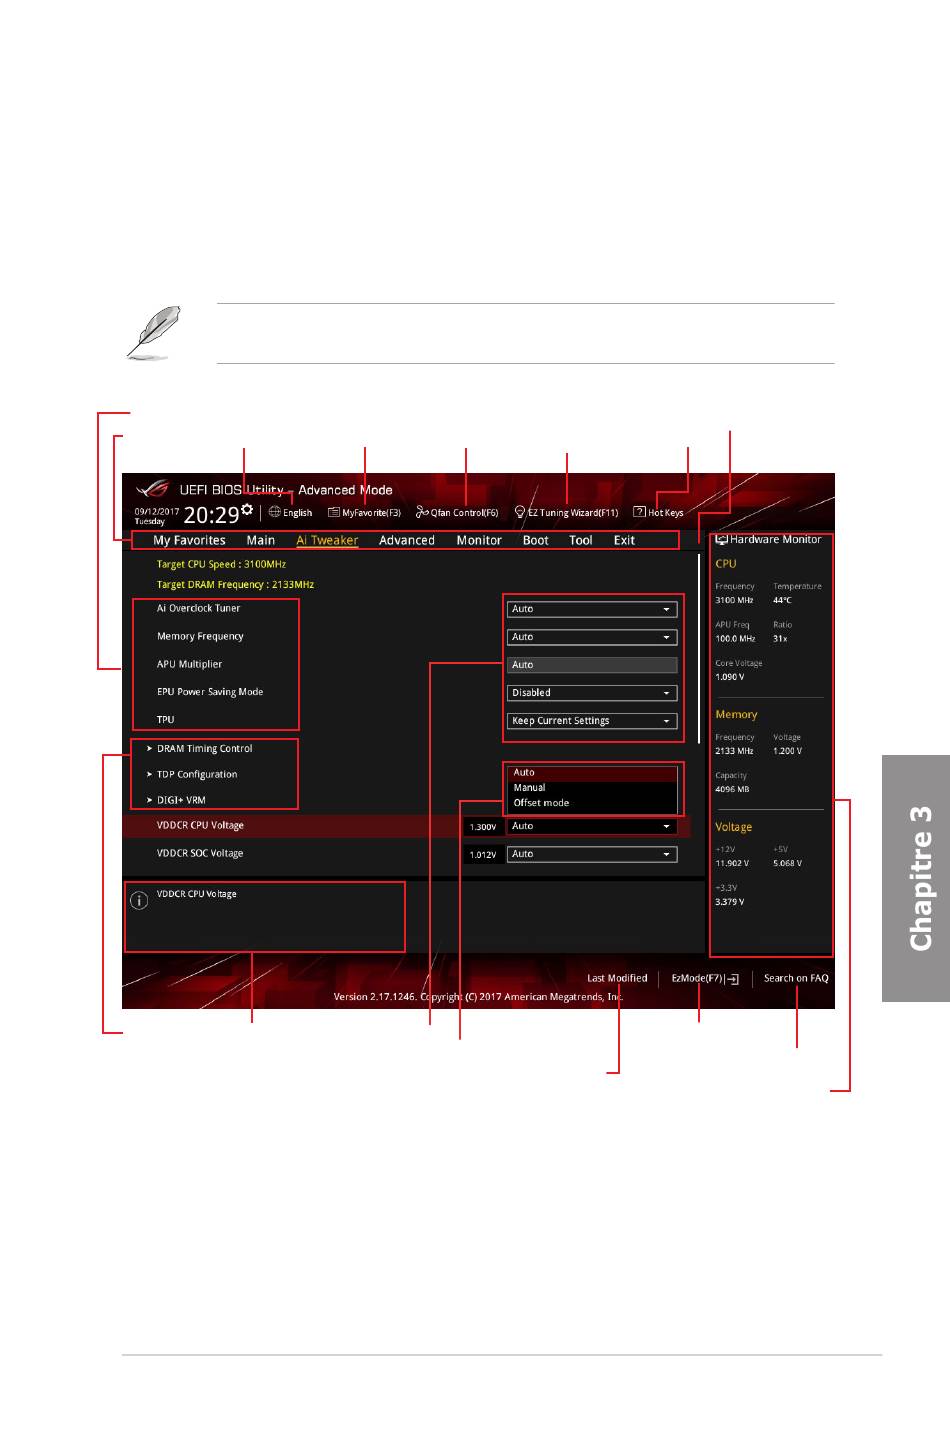Click the 4096 MB memory capacity reading
This screenshot has width=950, height=1432.
(x=732, y=789)
